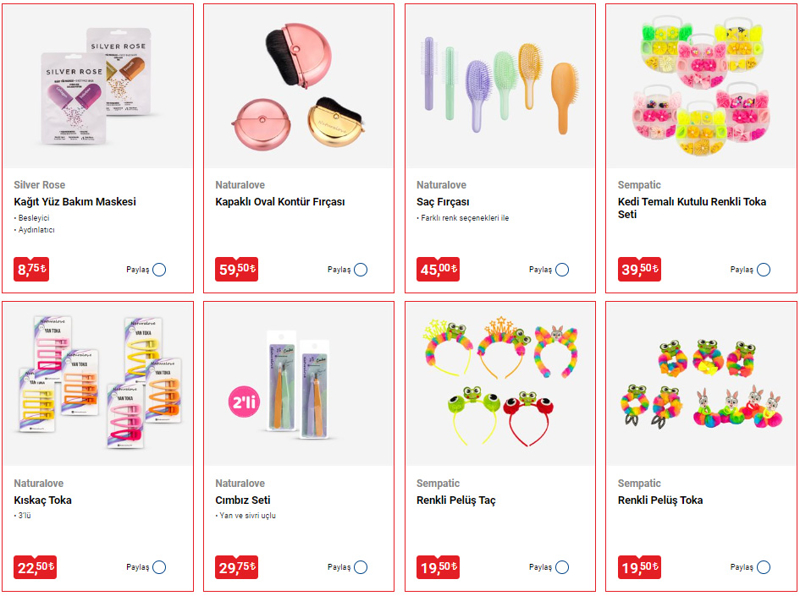Open the plush headbands product image
The height and width of the screenshot is (596, 800).
[x=501, y=384]
